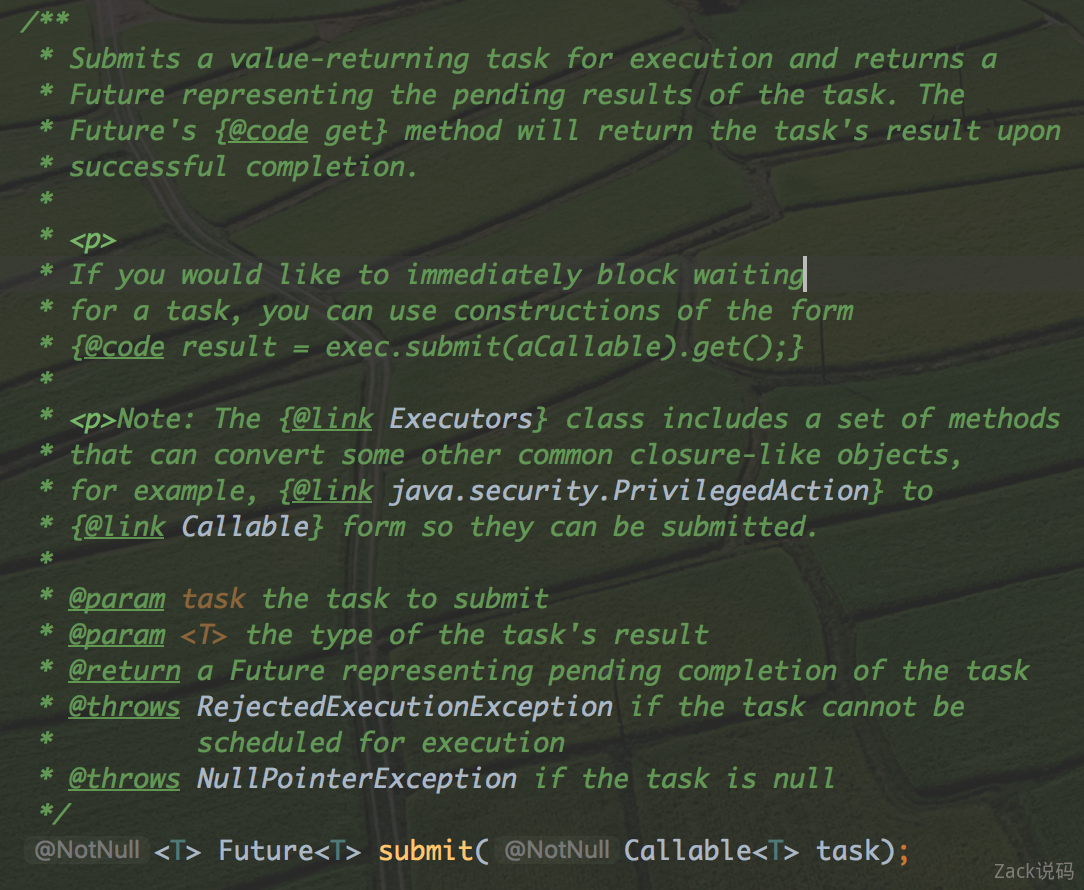This screenshot has width=1084, height=890.
Task: Click the @NotNull hint before 'Callable<T> task'
Action: pos(557,850)
